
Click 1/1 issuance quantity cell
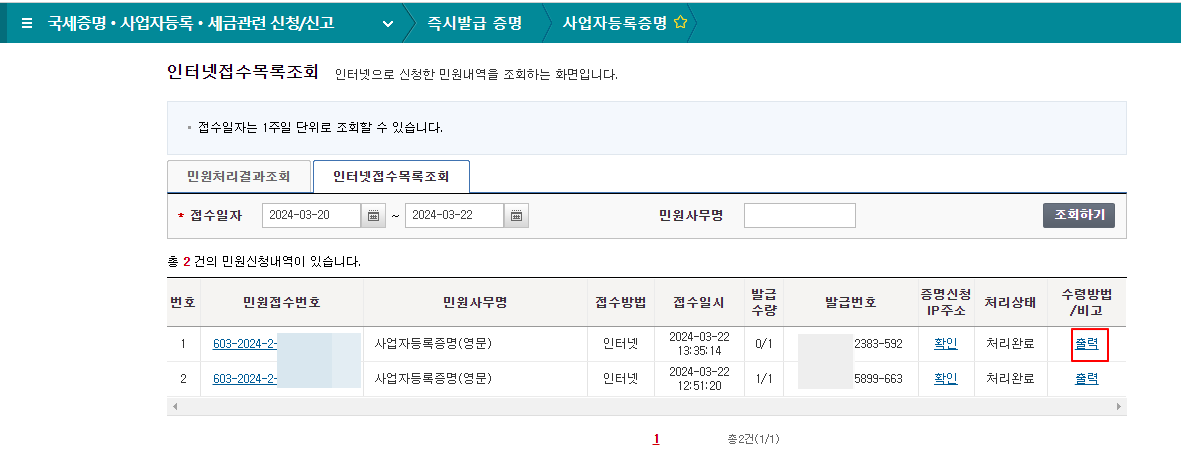click(764, 379)
